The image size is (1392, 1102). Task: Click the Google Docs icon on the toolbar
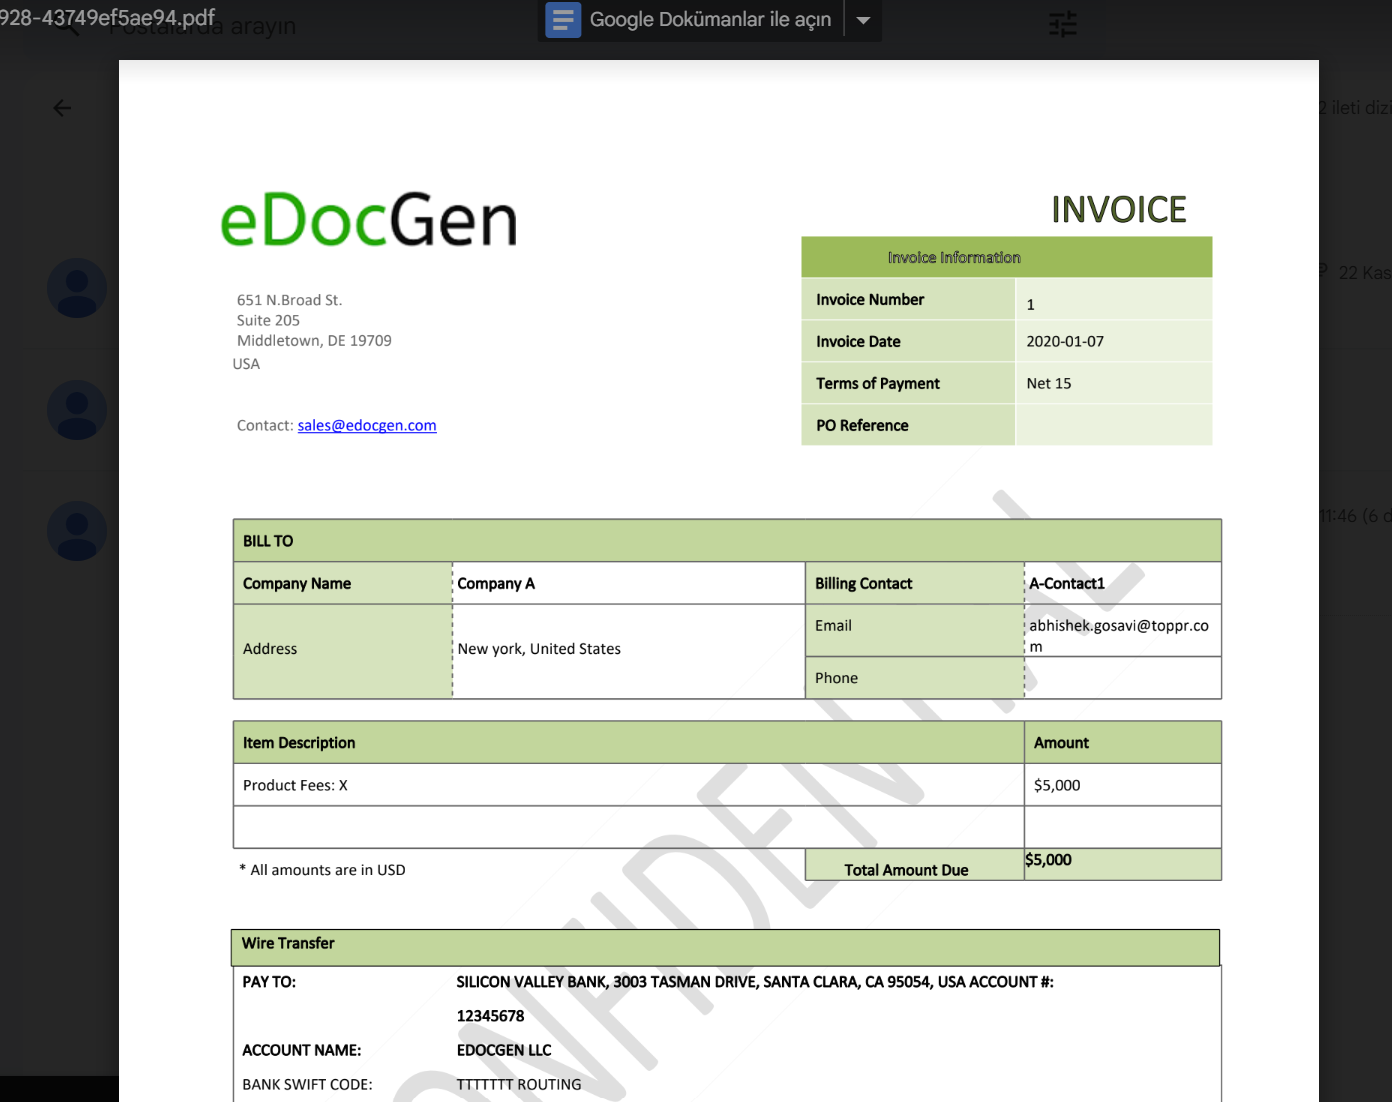pos(562,20)
